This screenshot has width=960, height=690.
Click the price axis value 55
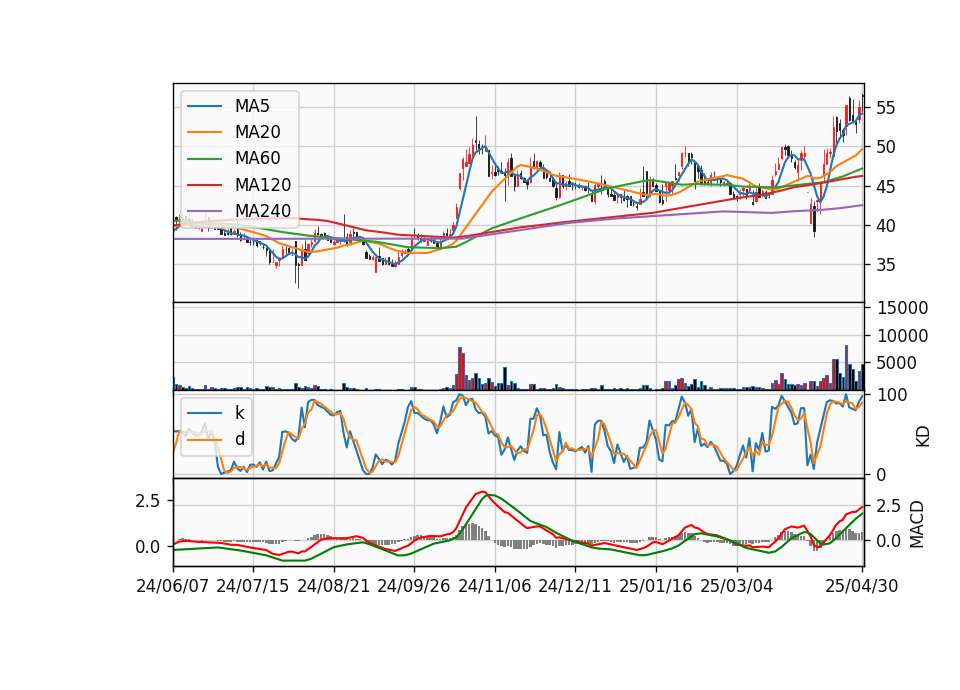[x=886, y=108]
